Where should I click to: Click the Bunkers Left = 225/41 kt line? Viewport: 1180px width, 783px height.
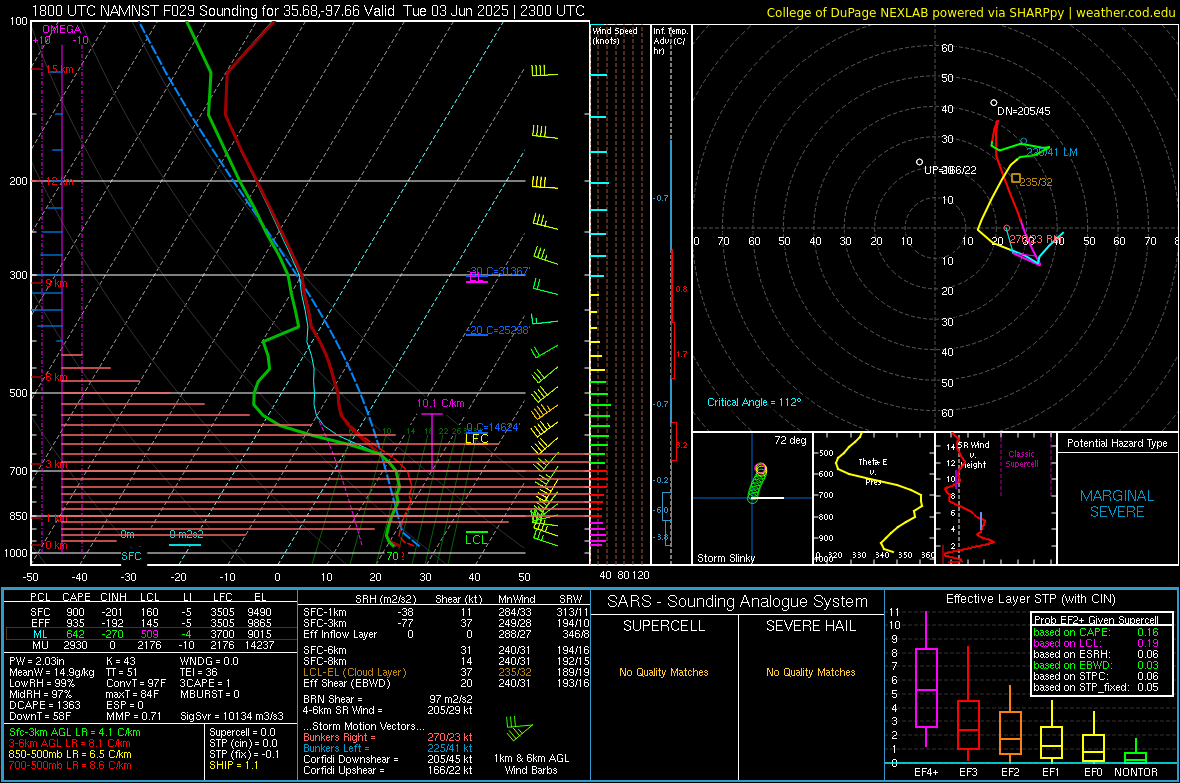[x=388, y=748]
